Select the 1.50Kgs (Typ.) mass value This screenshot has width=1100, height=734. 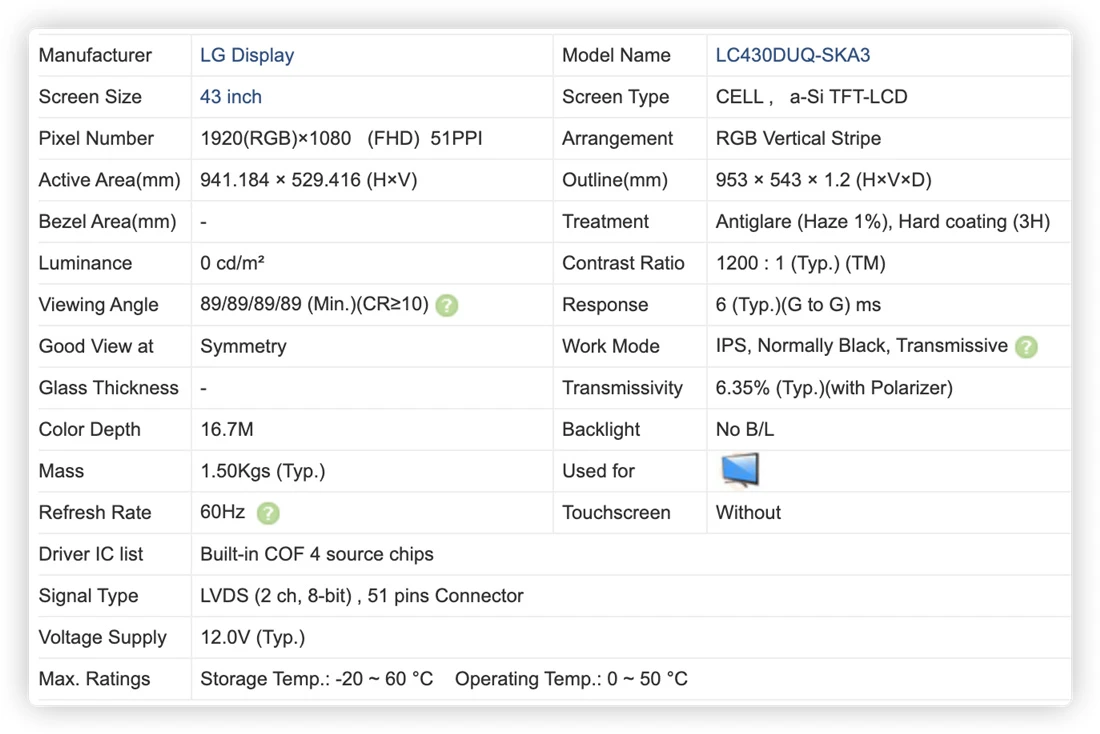click(x=263, y=471)
